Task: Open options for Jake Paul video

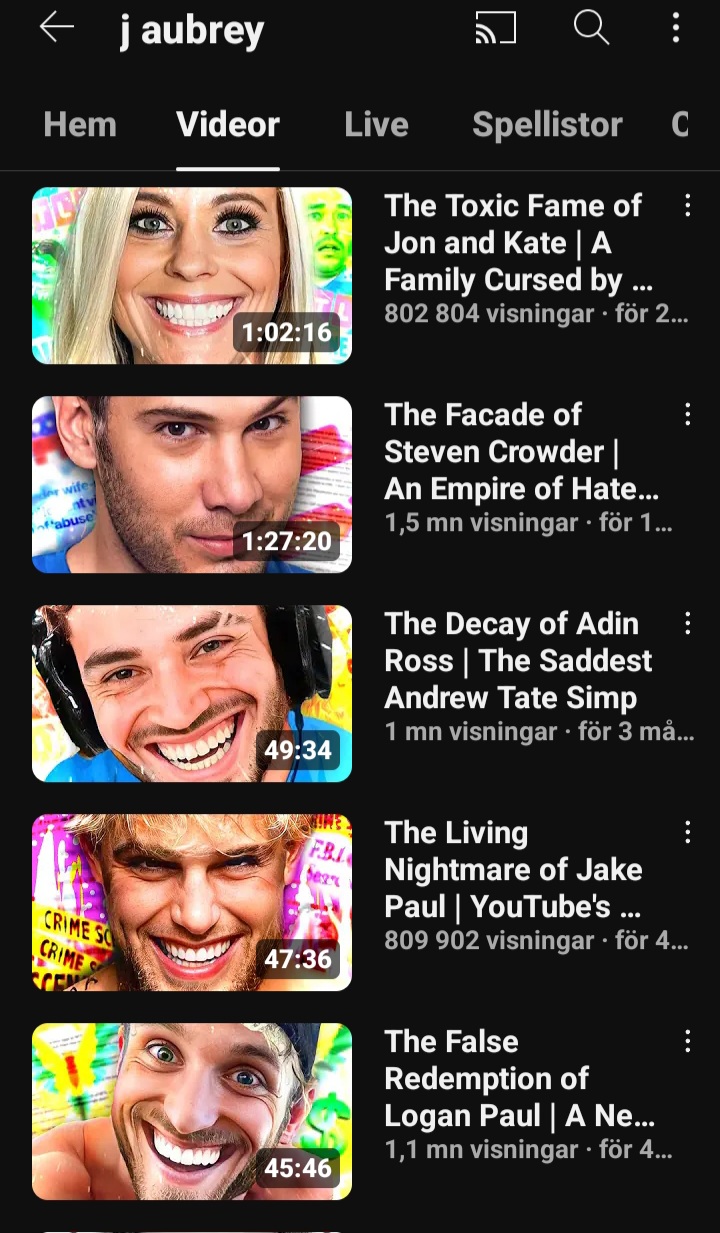Action: (x=687, y=833)
